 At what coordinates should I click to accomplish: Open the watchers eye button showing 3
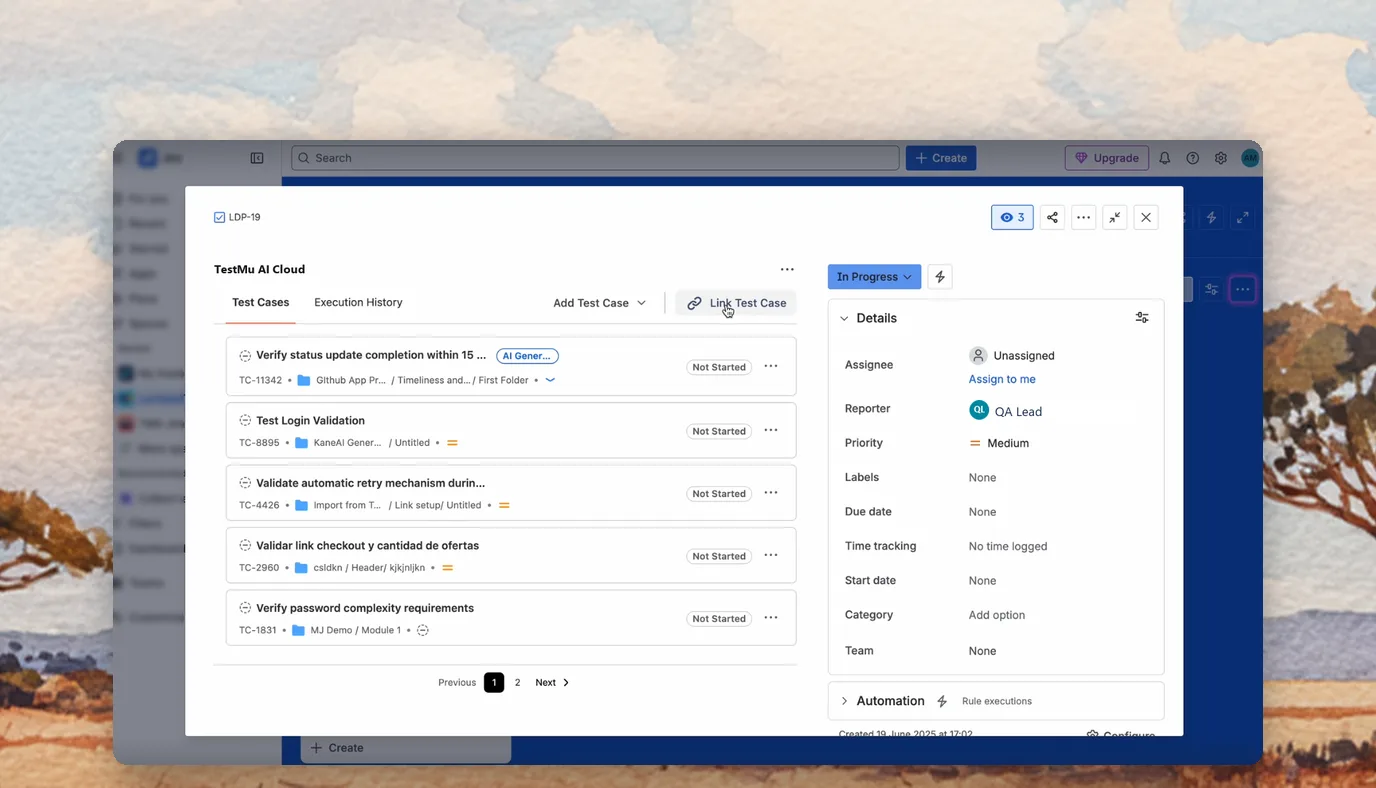[x=1012, y=217]
